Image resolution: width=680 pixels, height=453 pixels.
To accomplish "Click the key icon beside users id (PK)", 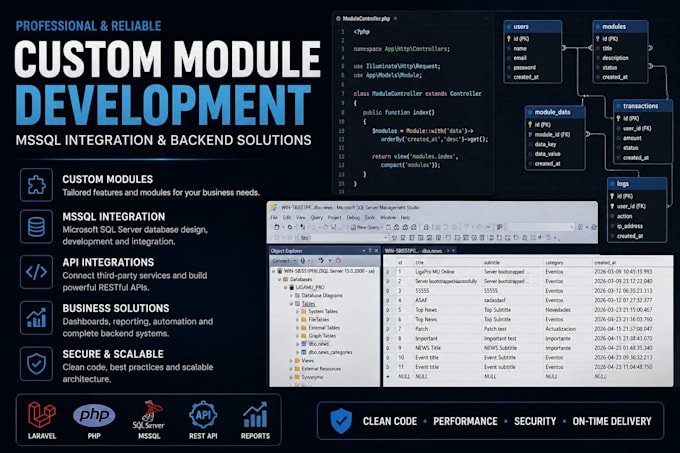I will 509,39.
